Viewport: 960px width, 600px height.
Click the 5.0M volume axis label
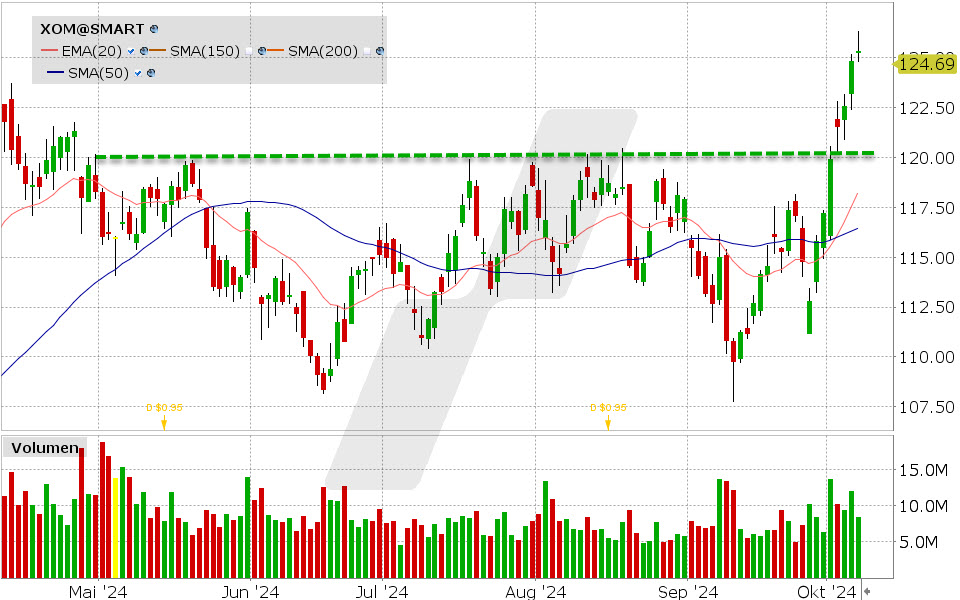click(918, 542)
